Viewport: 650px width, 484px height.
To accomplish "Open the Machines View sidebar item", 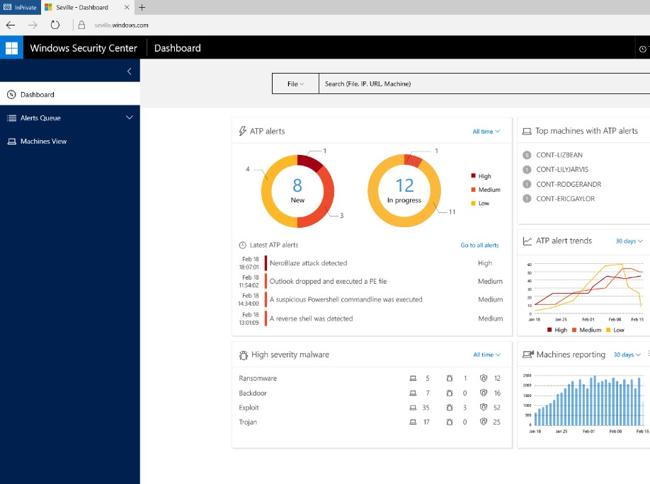I will point(70,141).
